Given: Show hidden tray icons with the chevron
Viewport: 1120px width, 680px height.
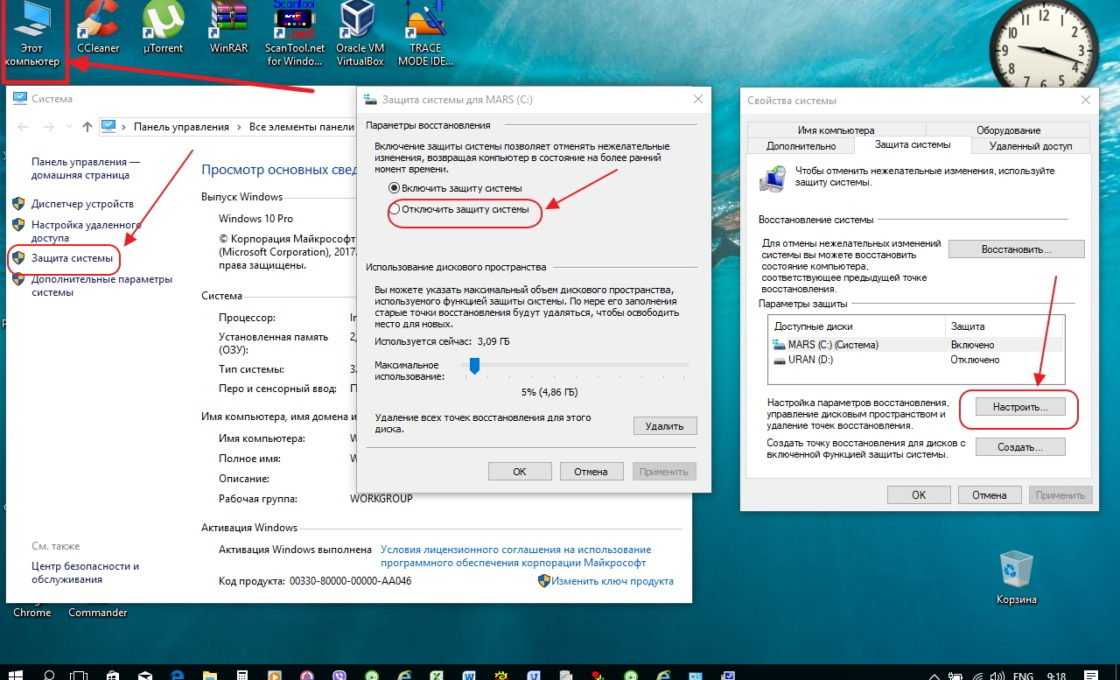Looking at the screenshot, I should (x=933, y=673).
